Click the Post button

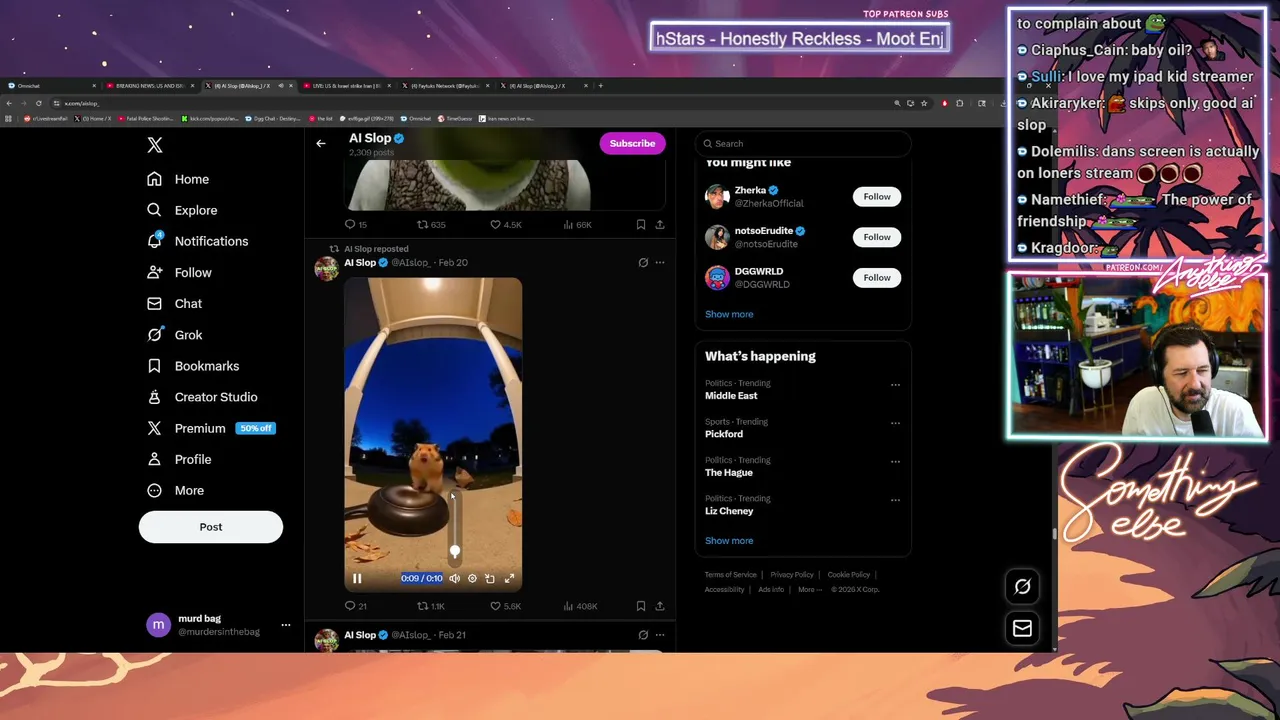pos(211,527)
